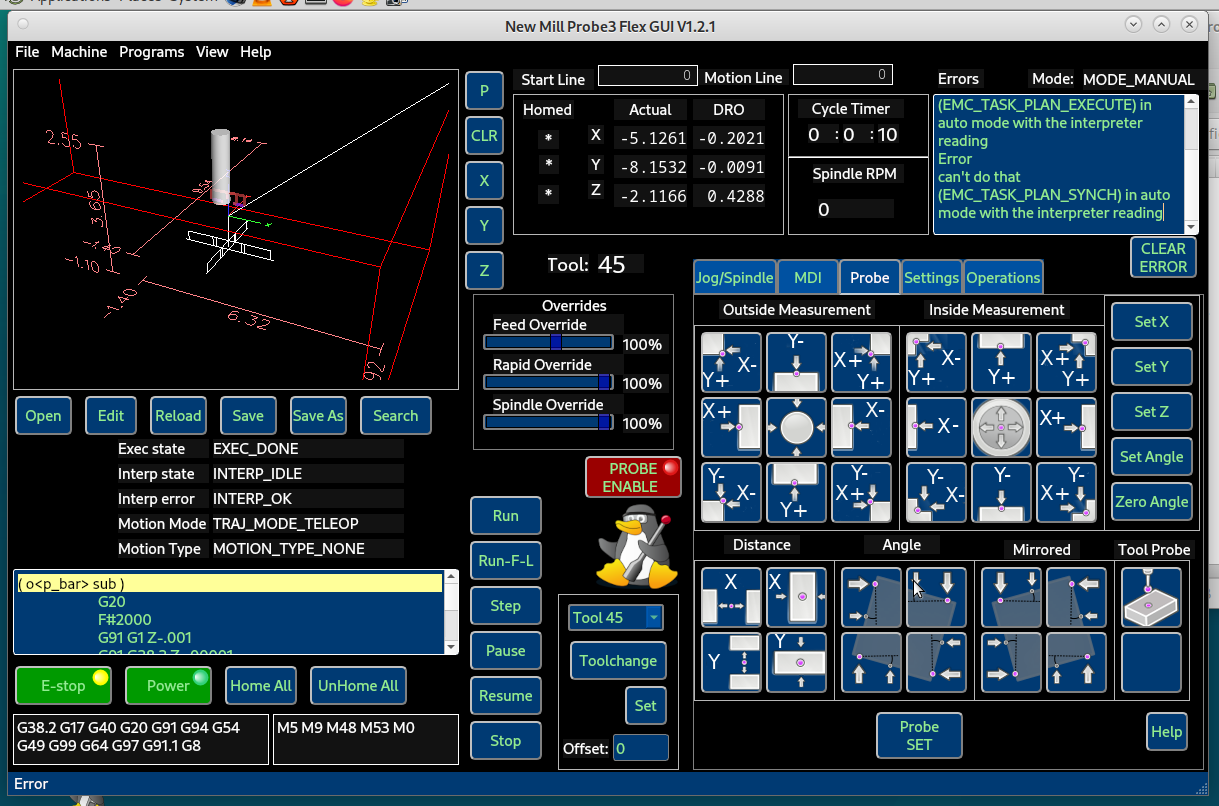The width and height of the screenshot is (1219, 806).
Task: Click the Offset input field
Action: point(640,748)
